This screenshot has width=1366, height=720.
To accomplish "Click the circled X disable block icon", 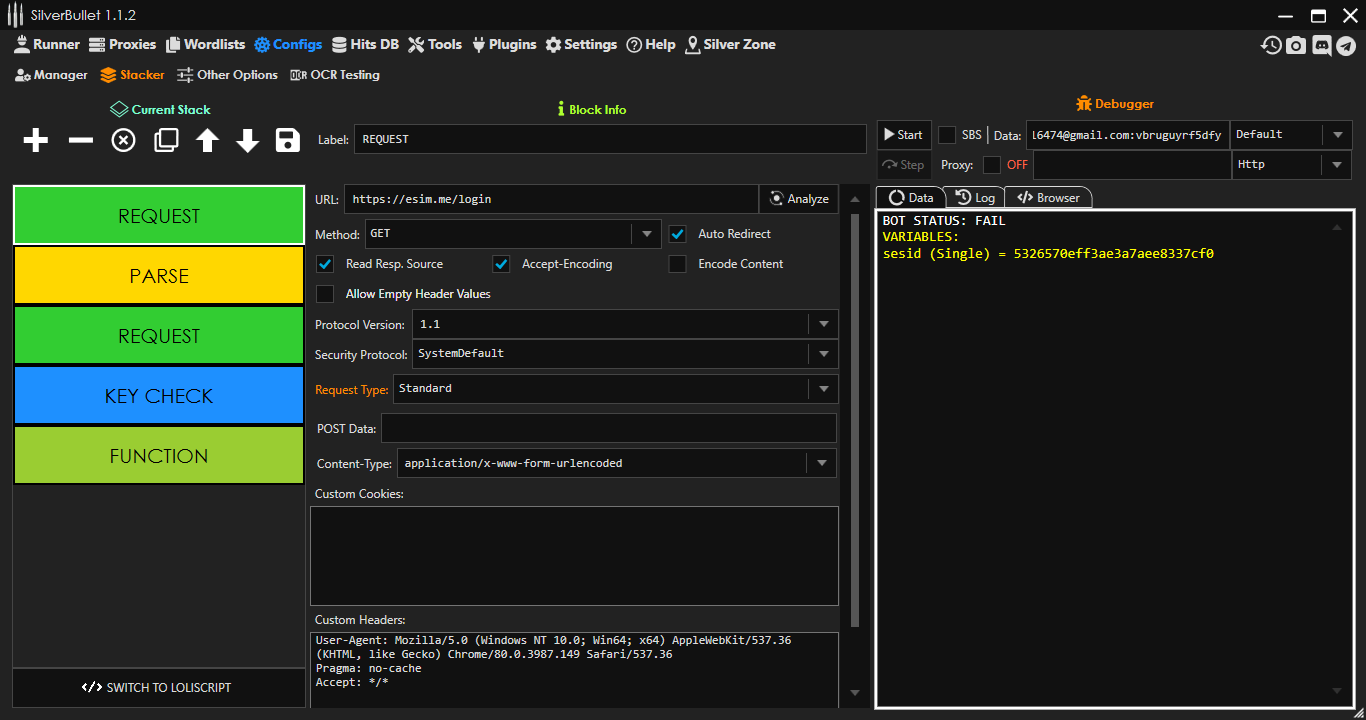I will pos(123,140).
